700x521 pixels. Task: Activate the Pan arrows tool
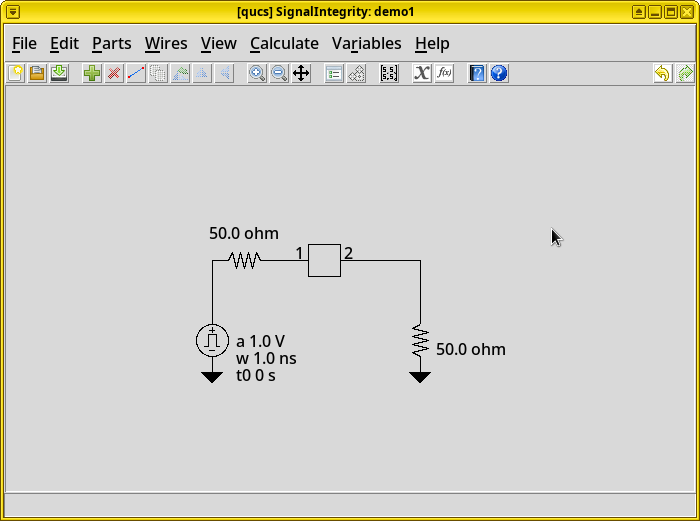[x=301, y=73]
